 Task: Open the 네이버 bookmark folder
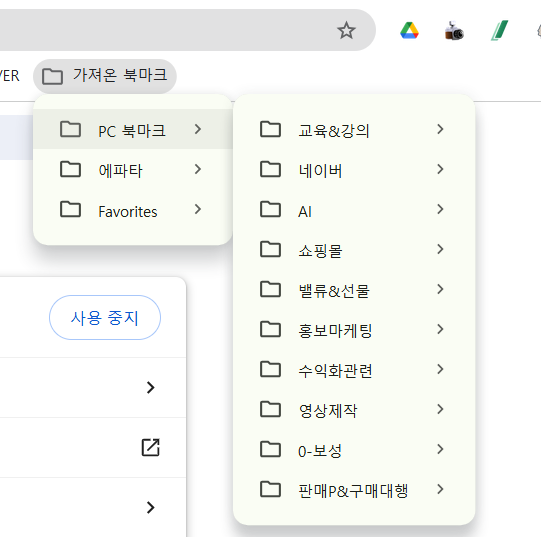[354, 169]
